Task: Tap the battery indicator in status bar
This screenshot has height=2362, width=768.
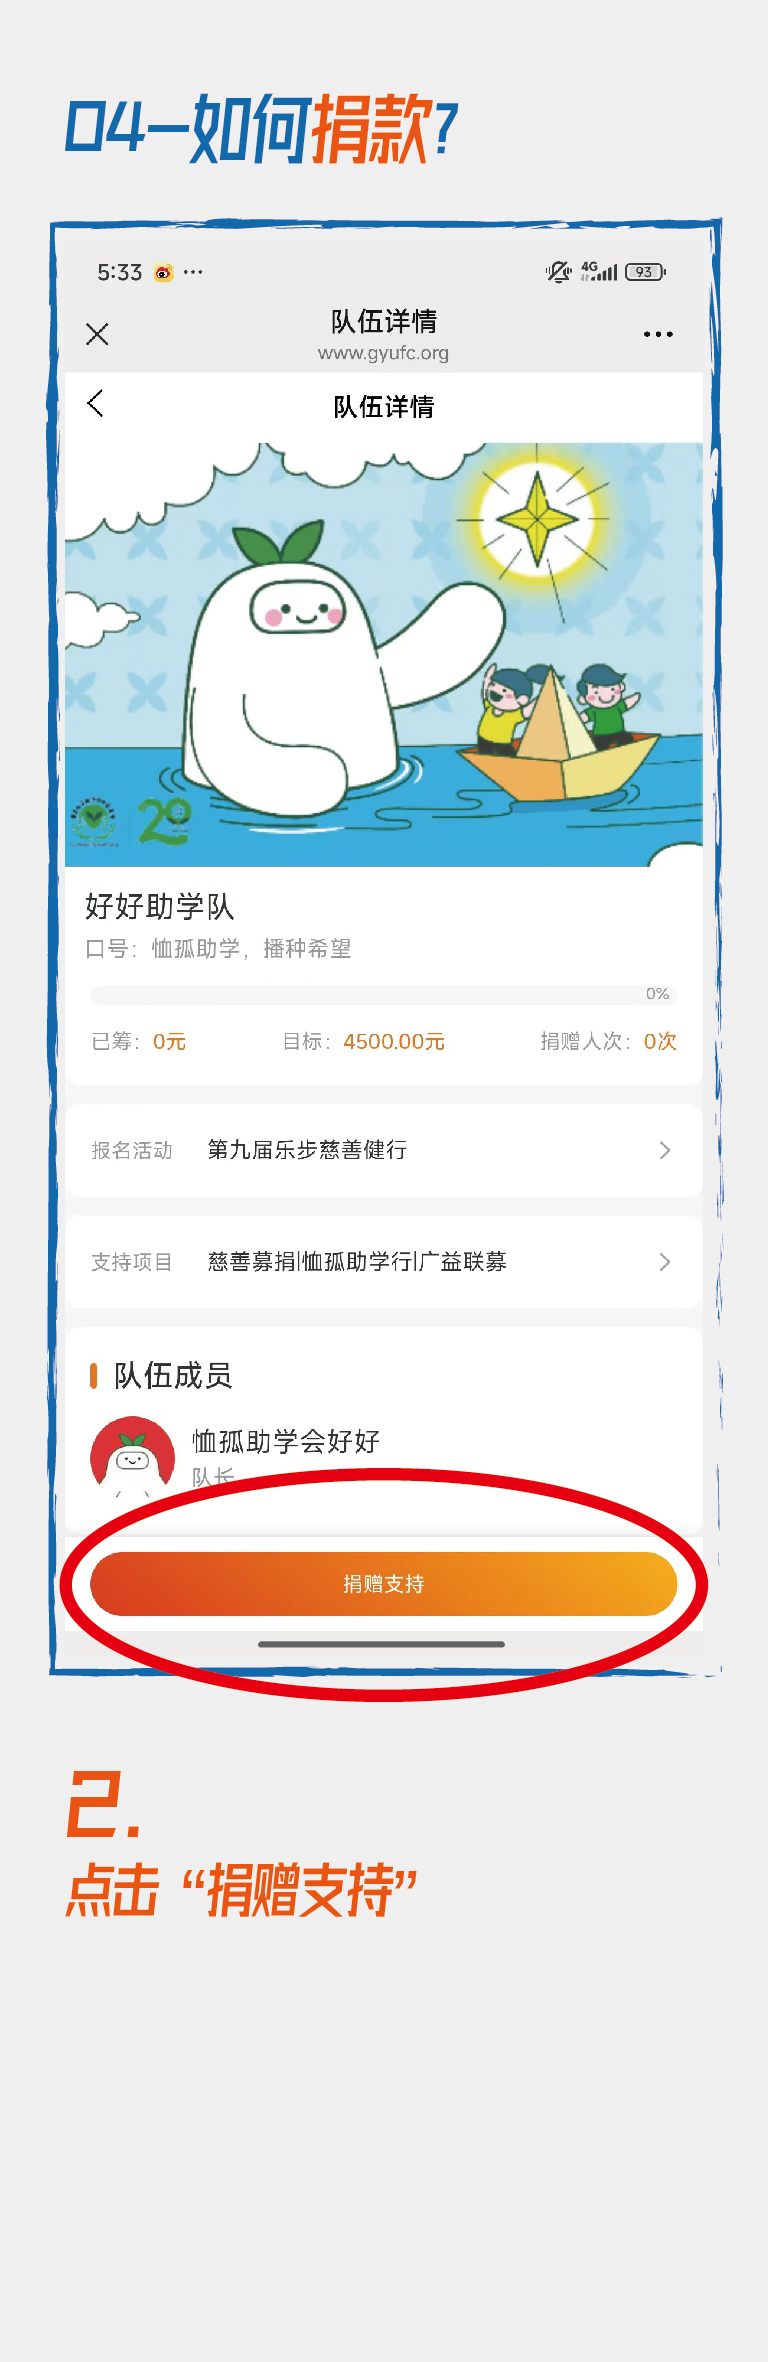Action: [x=645, y=272]
